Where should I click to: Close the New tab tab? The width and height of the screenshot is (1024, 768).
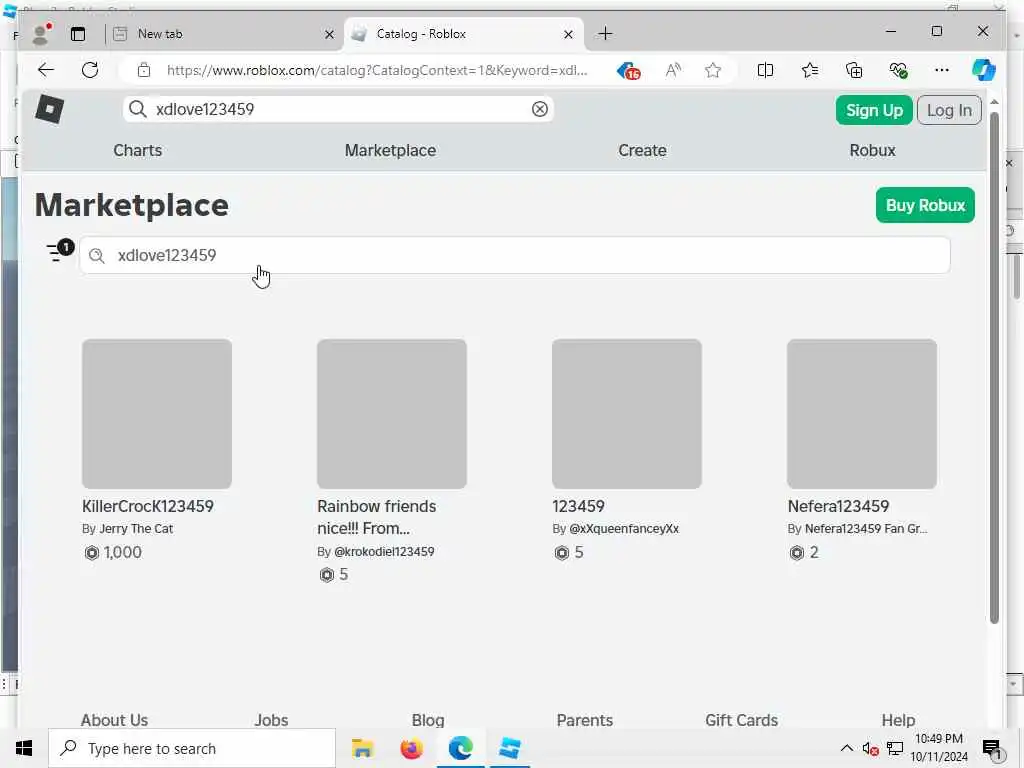329,34
